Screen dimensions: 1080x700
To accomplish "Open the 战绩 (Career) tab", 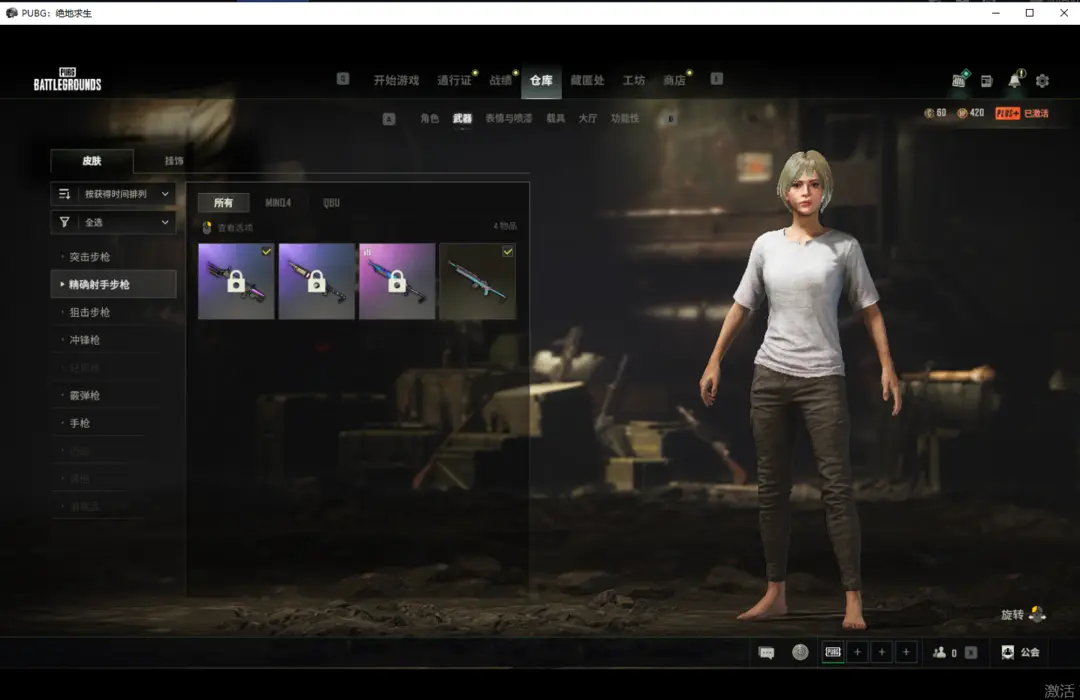I will tap(501, 80).
